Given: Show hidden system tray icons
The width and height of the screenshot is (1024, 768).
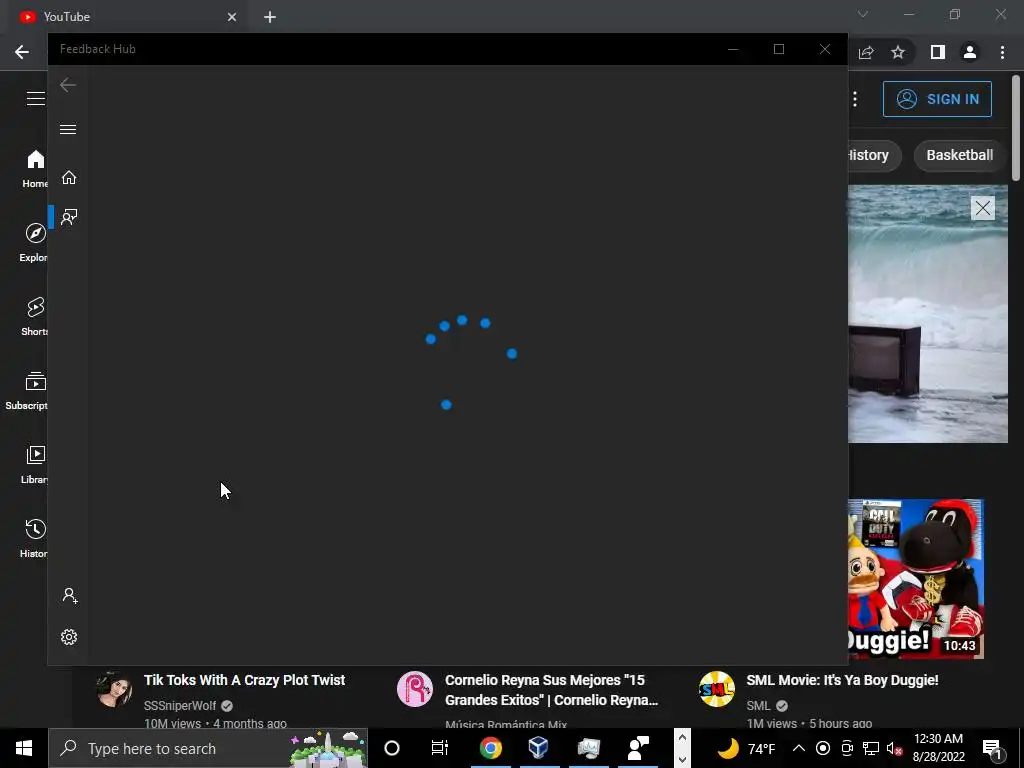Looking at the screenshot, I should [798, 748].
